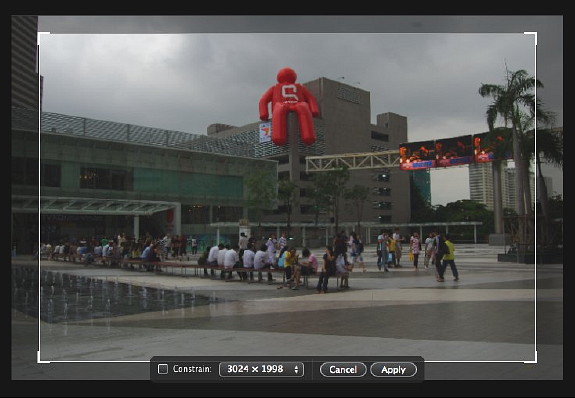Click the up/down arrows on size popup
The height and width of the screenshot is (398, 575).
pos(296,369)
